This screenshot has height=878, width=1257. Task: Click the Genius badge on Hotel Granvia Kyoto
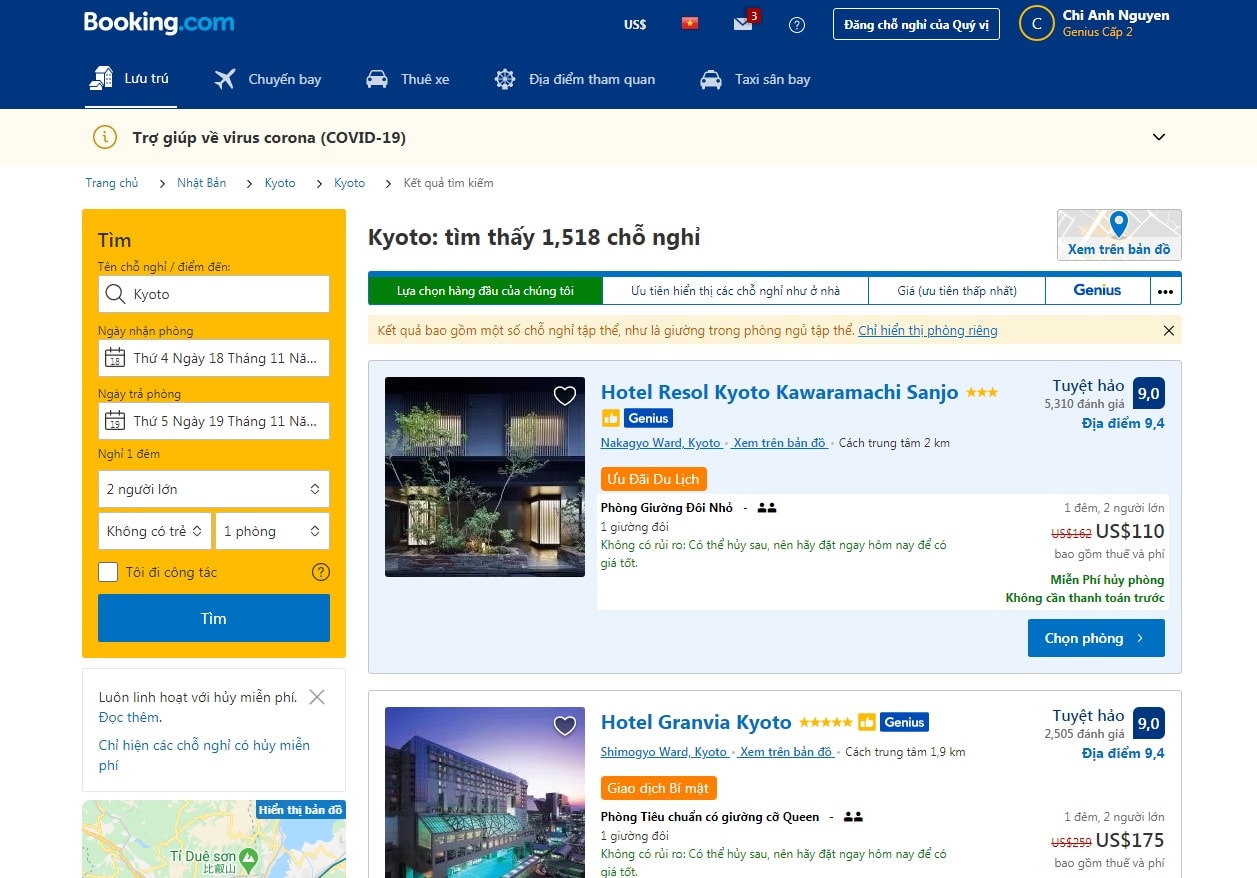905,722
